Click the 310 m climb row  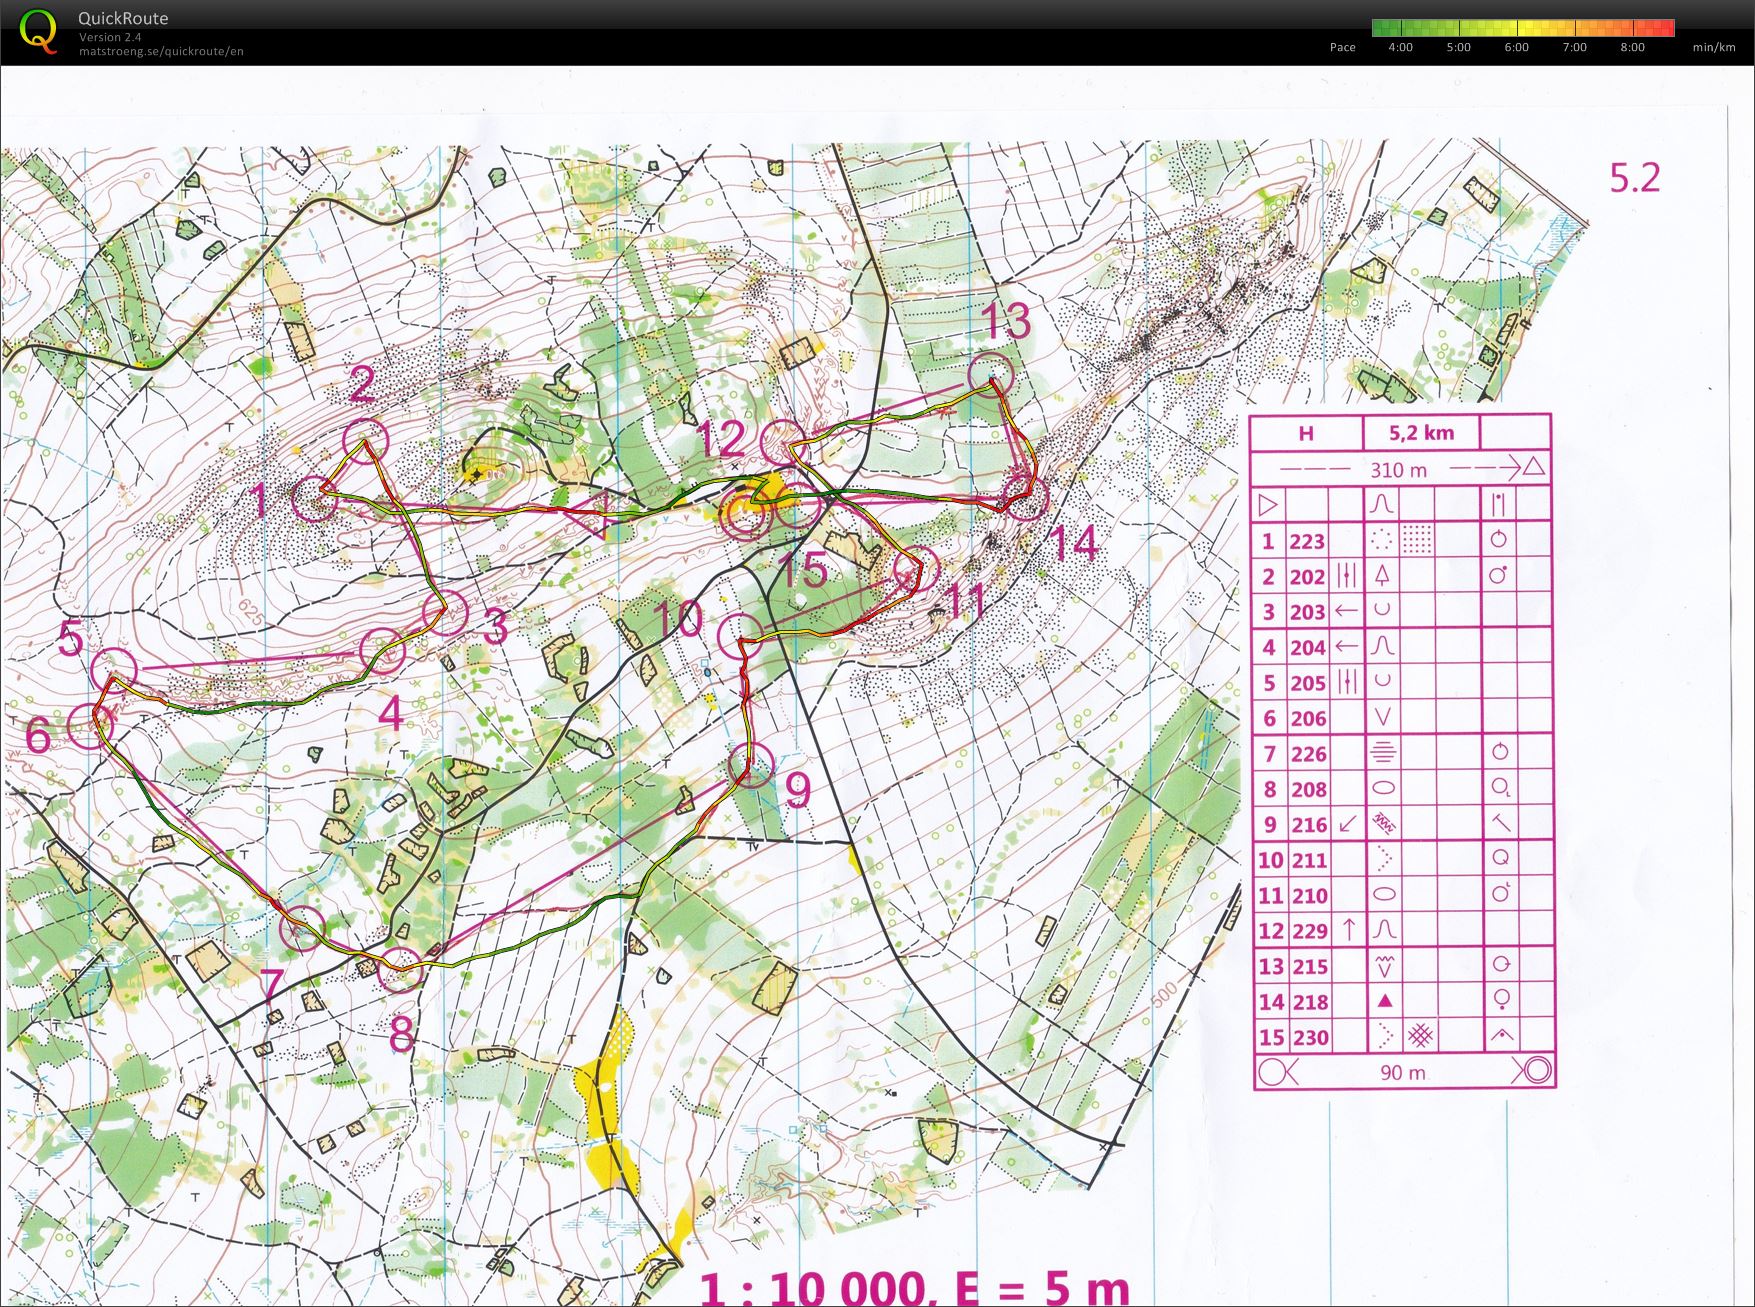point(1400,468)
